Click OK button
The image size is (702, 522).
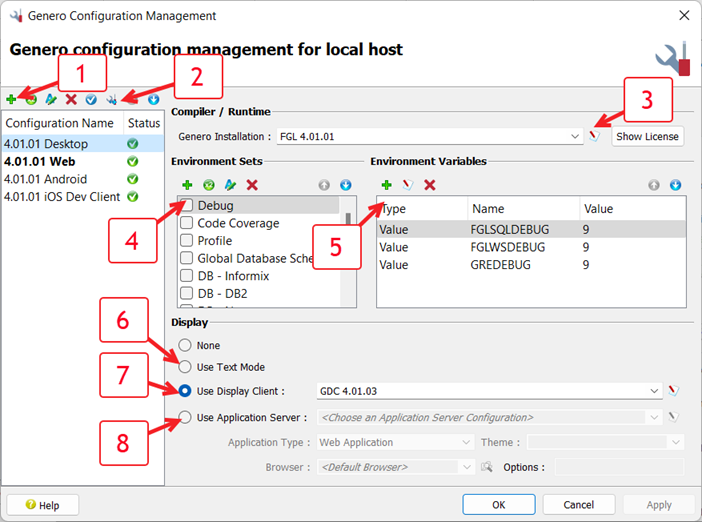499,505
